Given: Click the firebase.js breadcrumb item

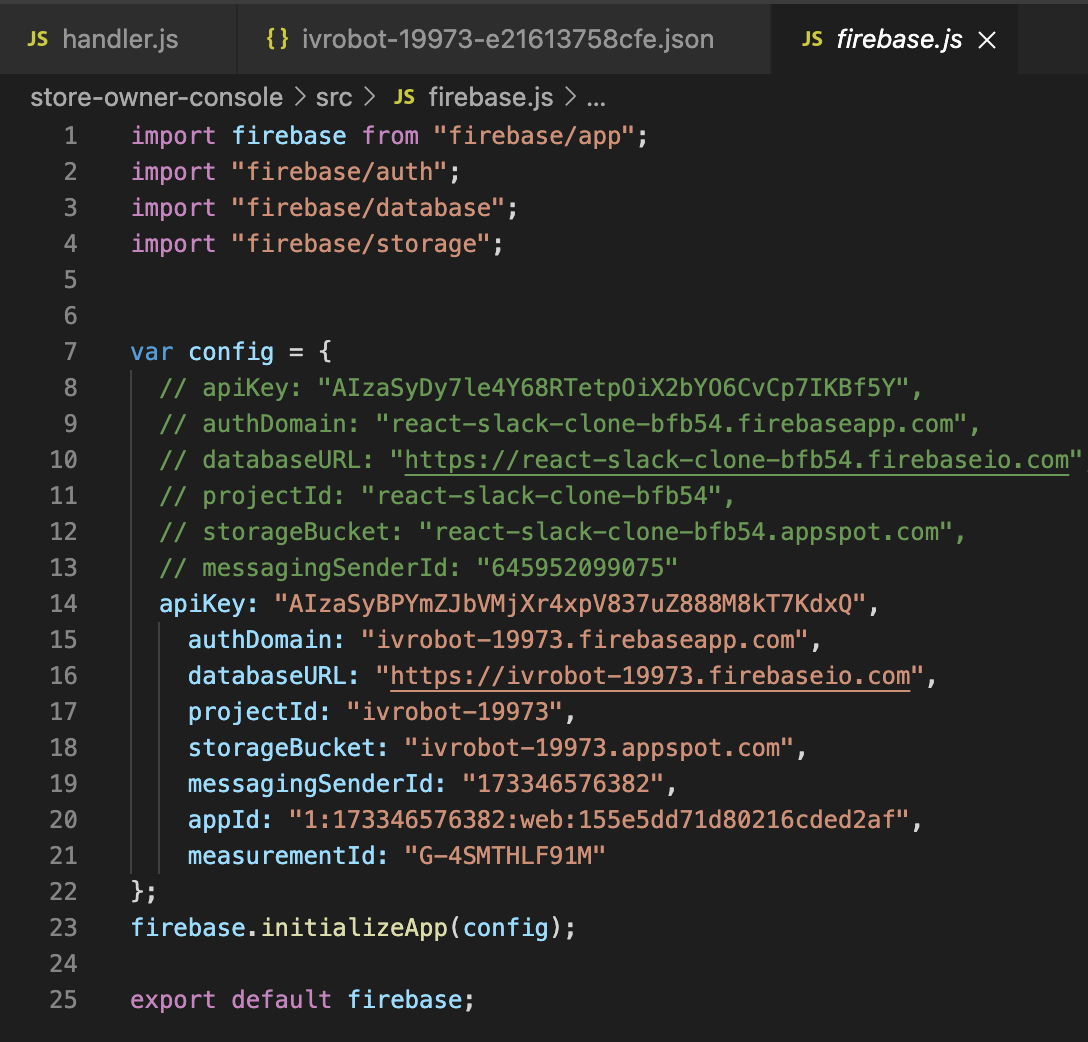Looking at the screenshot, I should [x=491, y=97].
